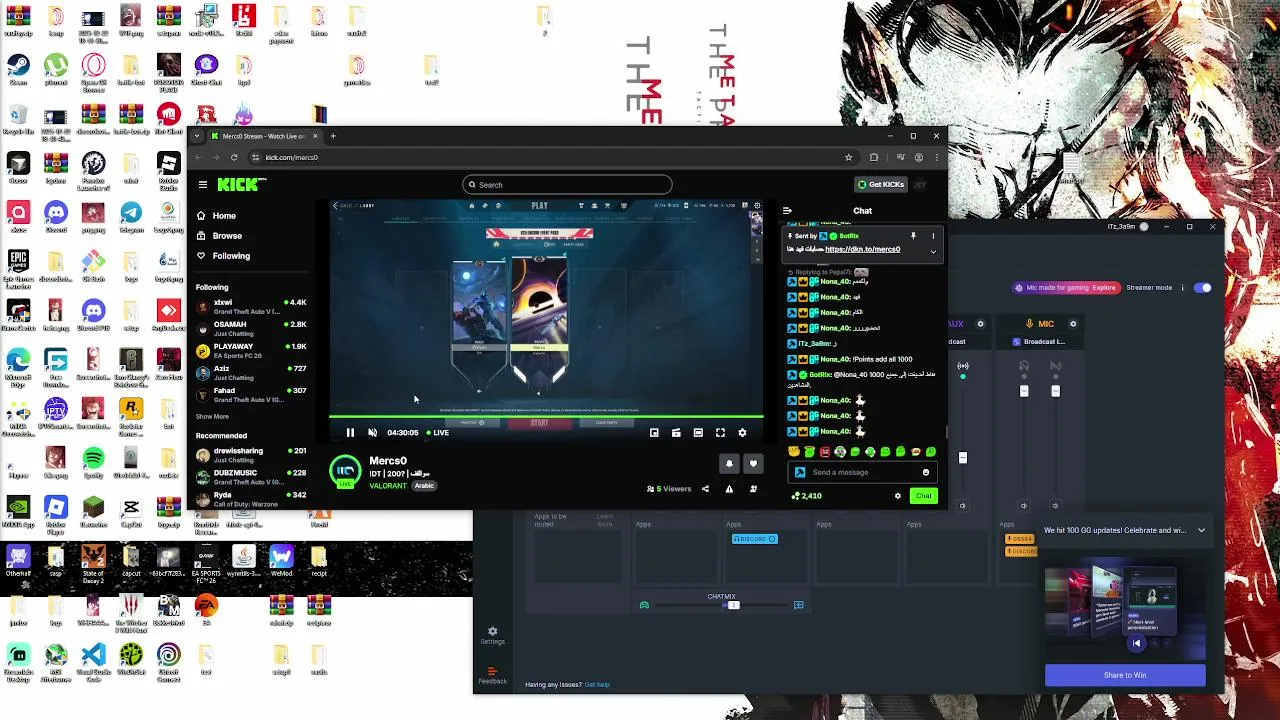Viewport: 1280px width, 720px height.
Task: Open Settings in Sonar sidebar
Action: 492,636
